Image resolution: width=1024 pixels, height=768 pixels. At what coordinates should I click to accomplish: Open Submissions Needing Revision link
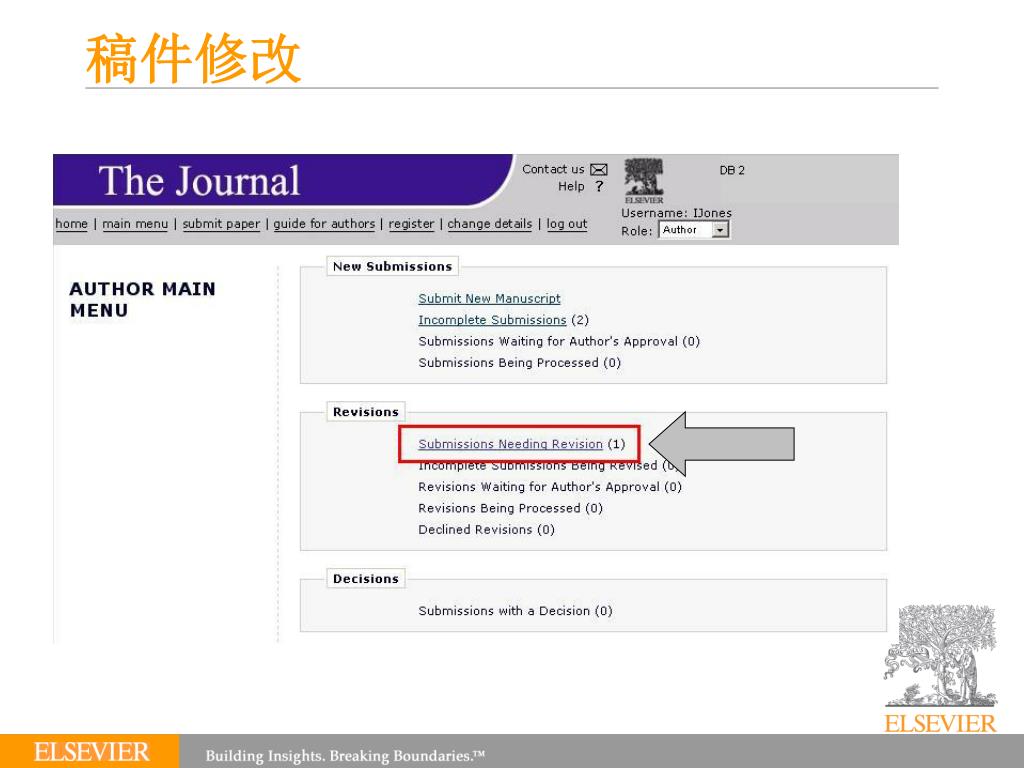[x=511, y=444]
